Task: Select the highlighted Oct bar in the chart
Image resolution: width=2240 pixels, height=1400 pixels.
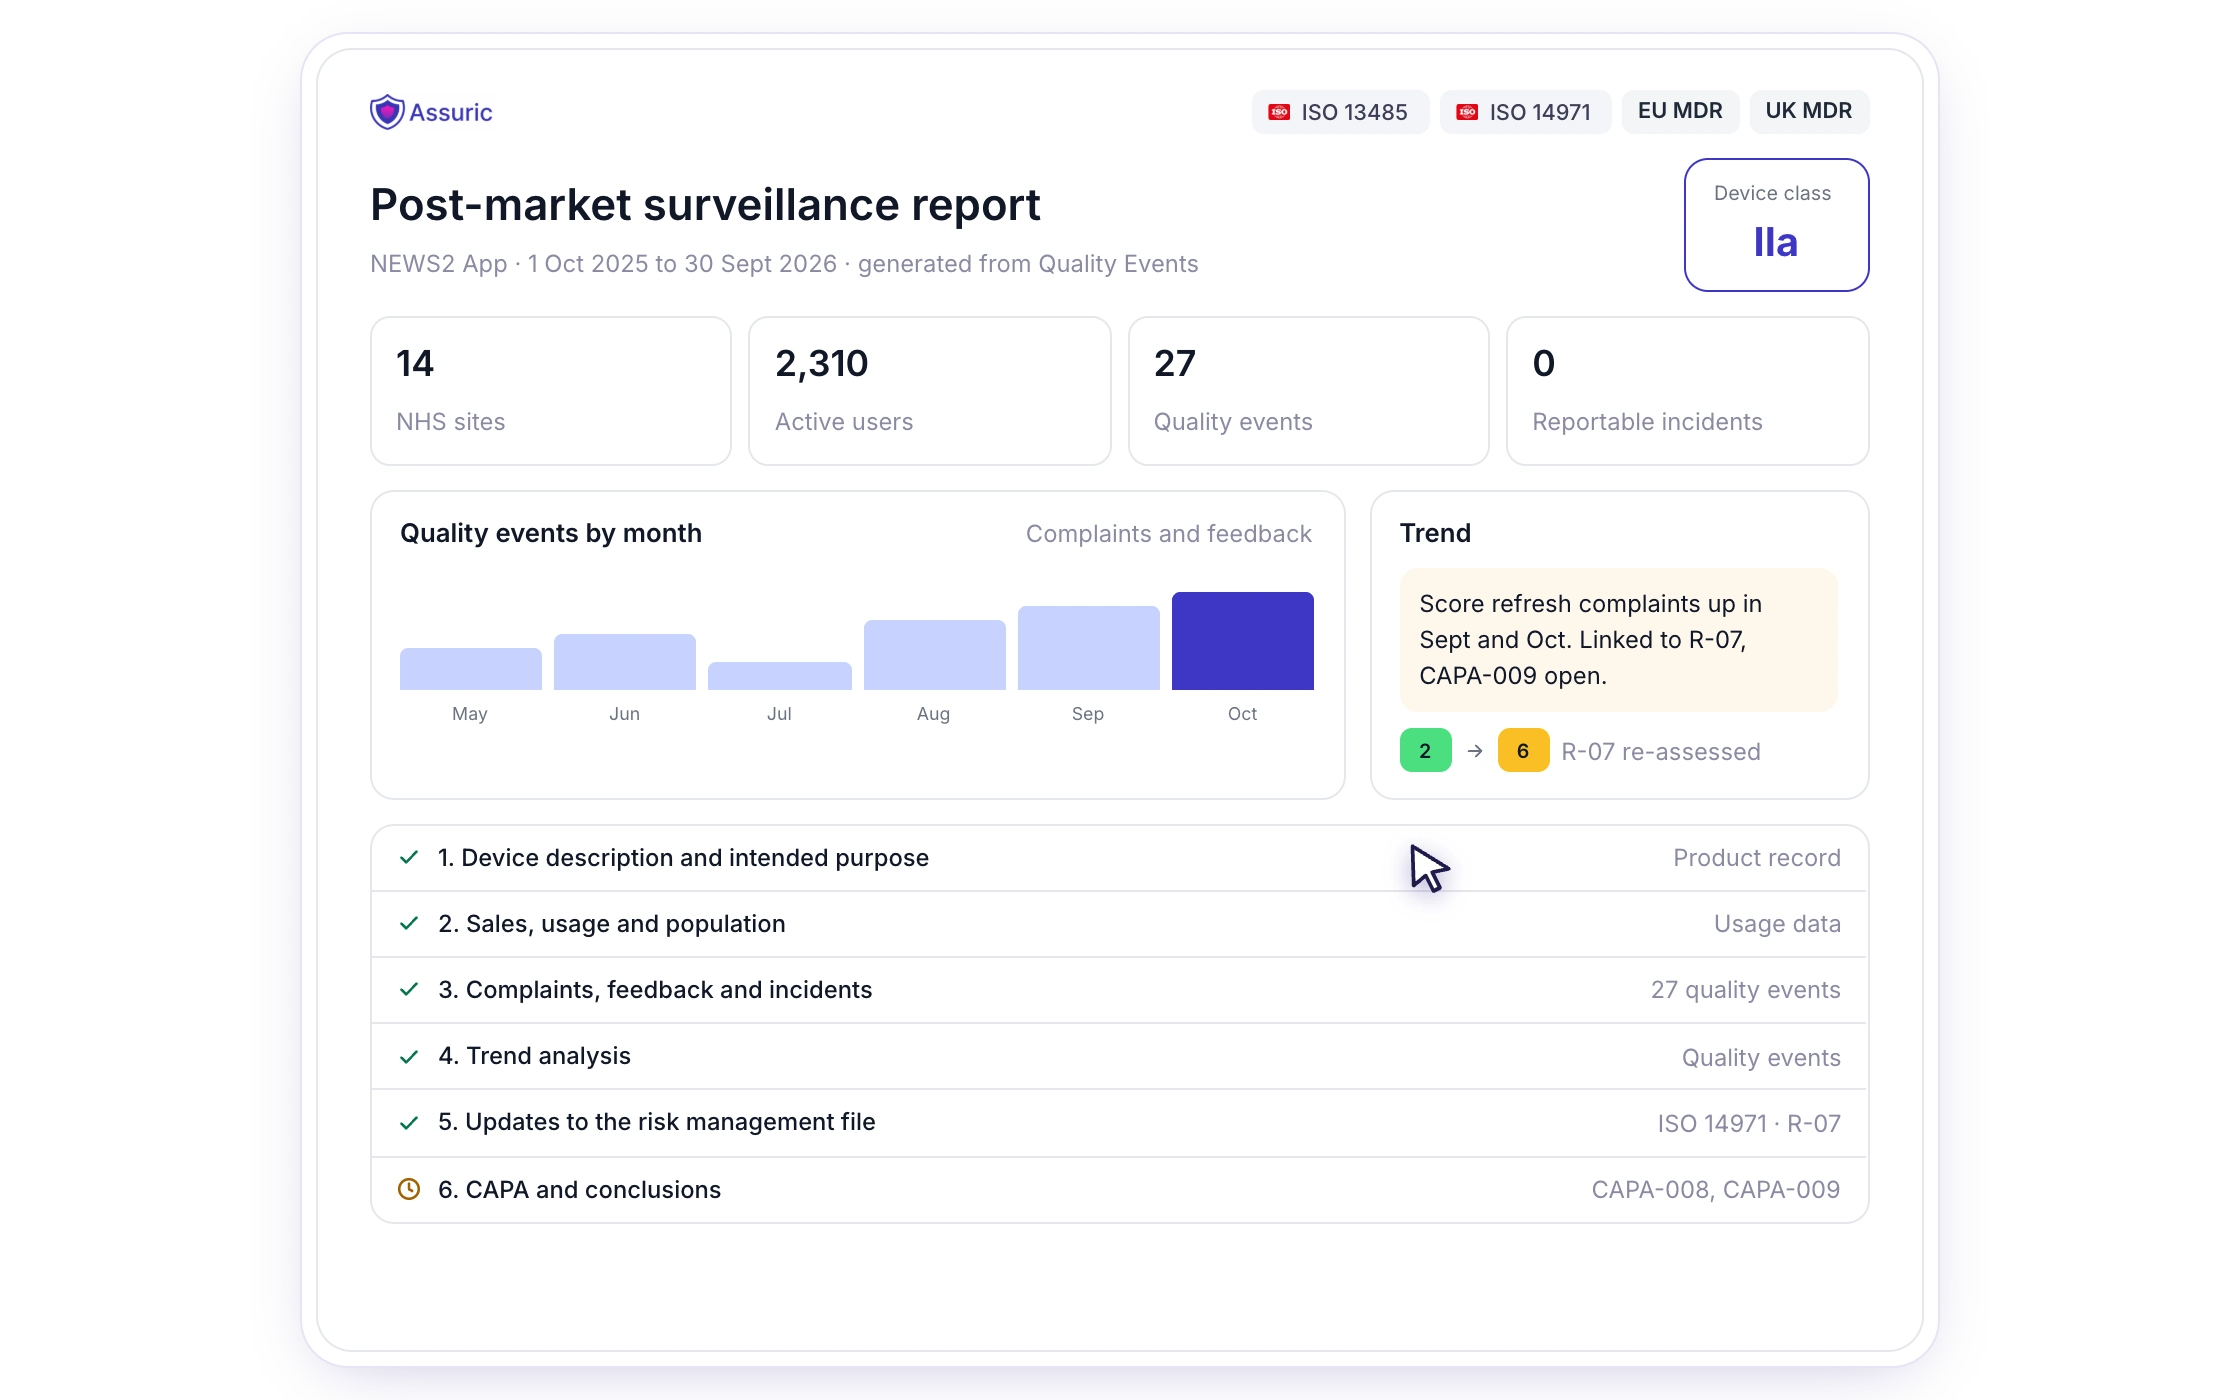Action: pos(1243,641)
